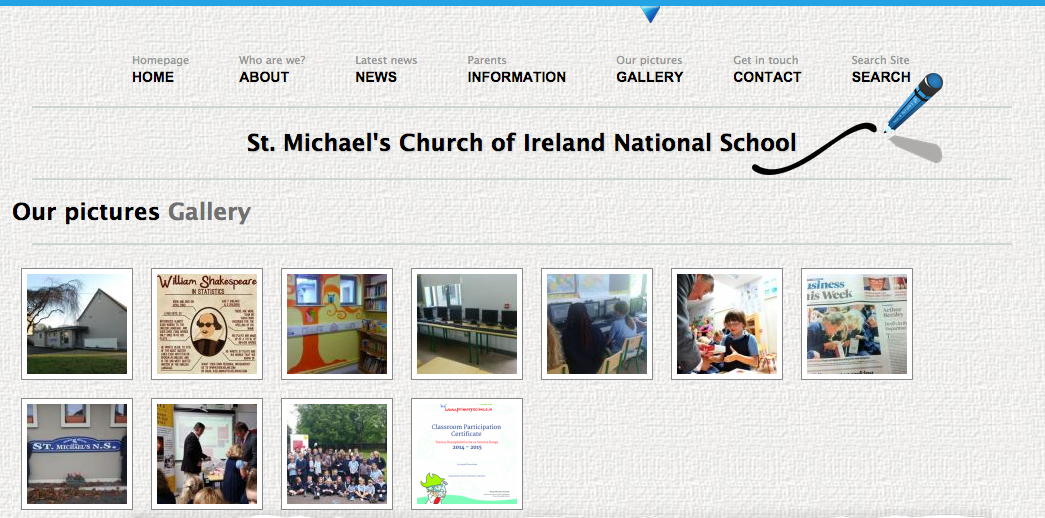Select the INFORMATION menu for parents
Viewport: 1045px width, 518px height.
click(517, 77)
